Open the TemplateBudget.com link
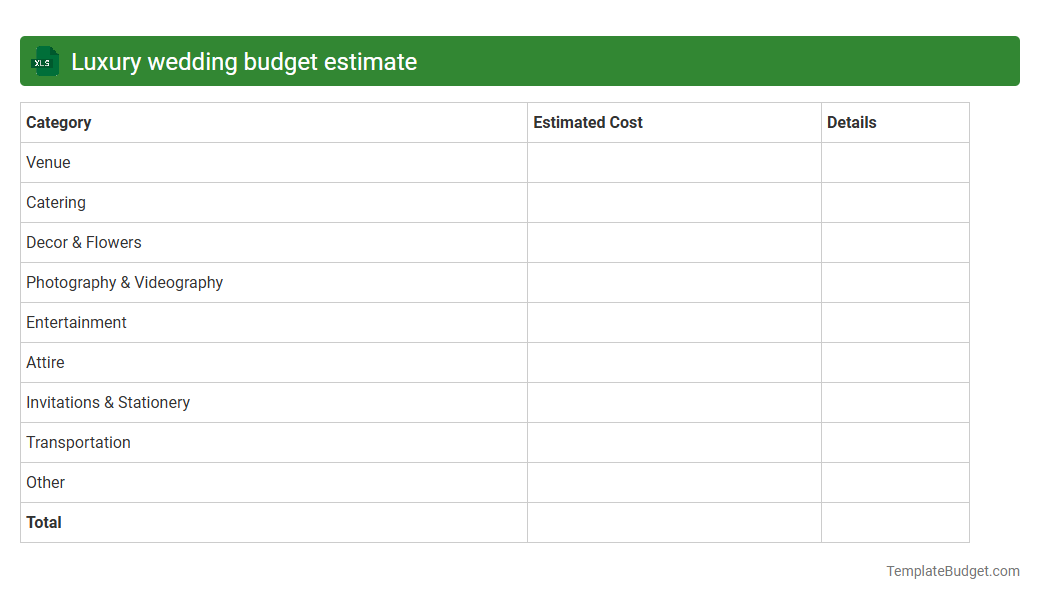Image resolution: width=1040 pixels, height=600 pixels. 953,571
